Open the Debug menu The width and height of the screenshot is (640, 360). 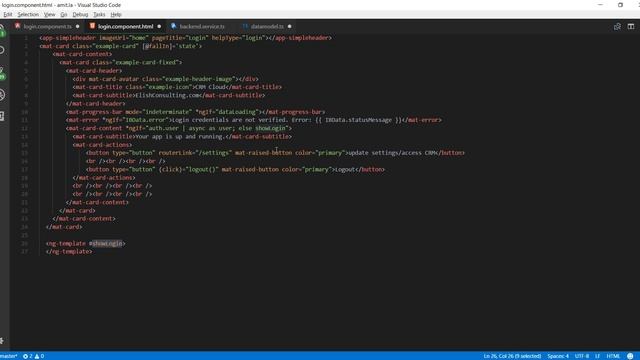click(80, 14)
